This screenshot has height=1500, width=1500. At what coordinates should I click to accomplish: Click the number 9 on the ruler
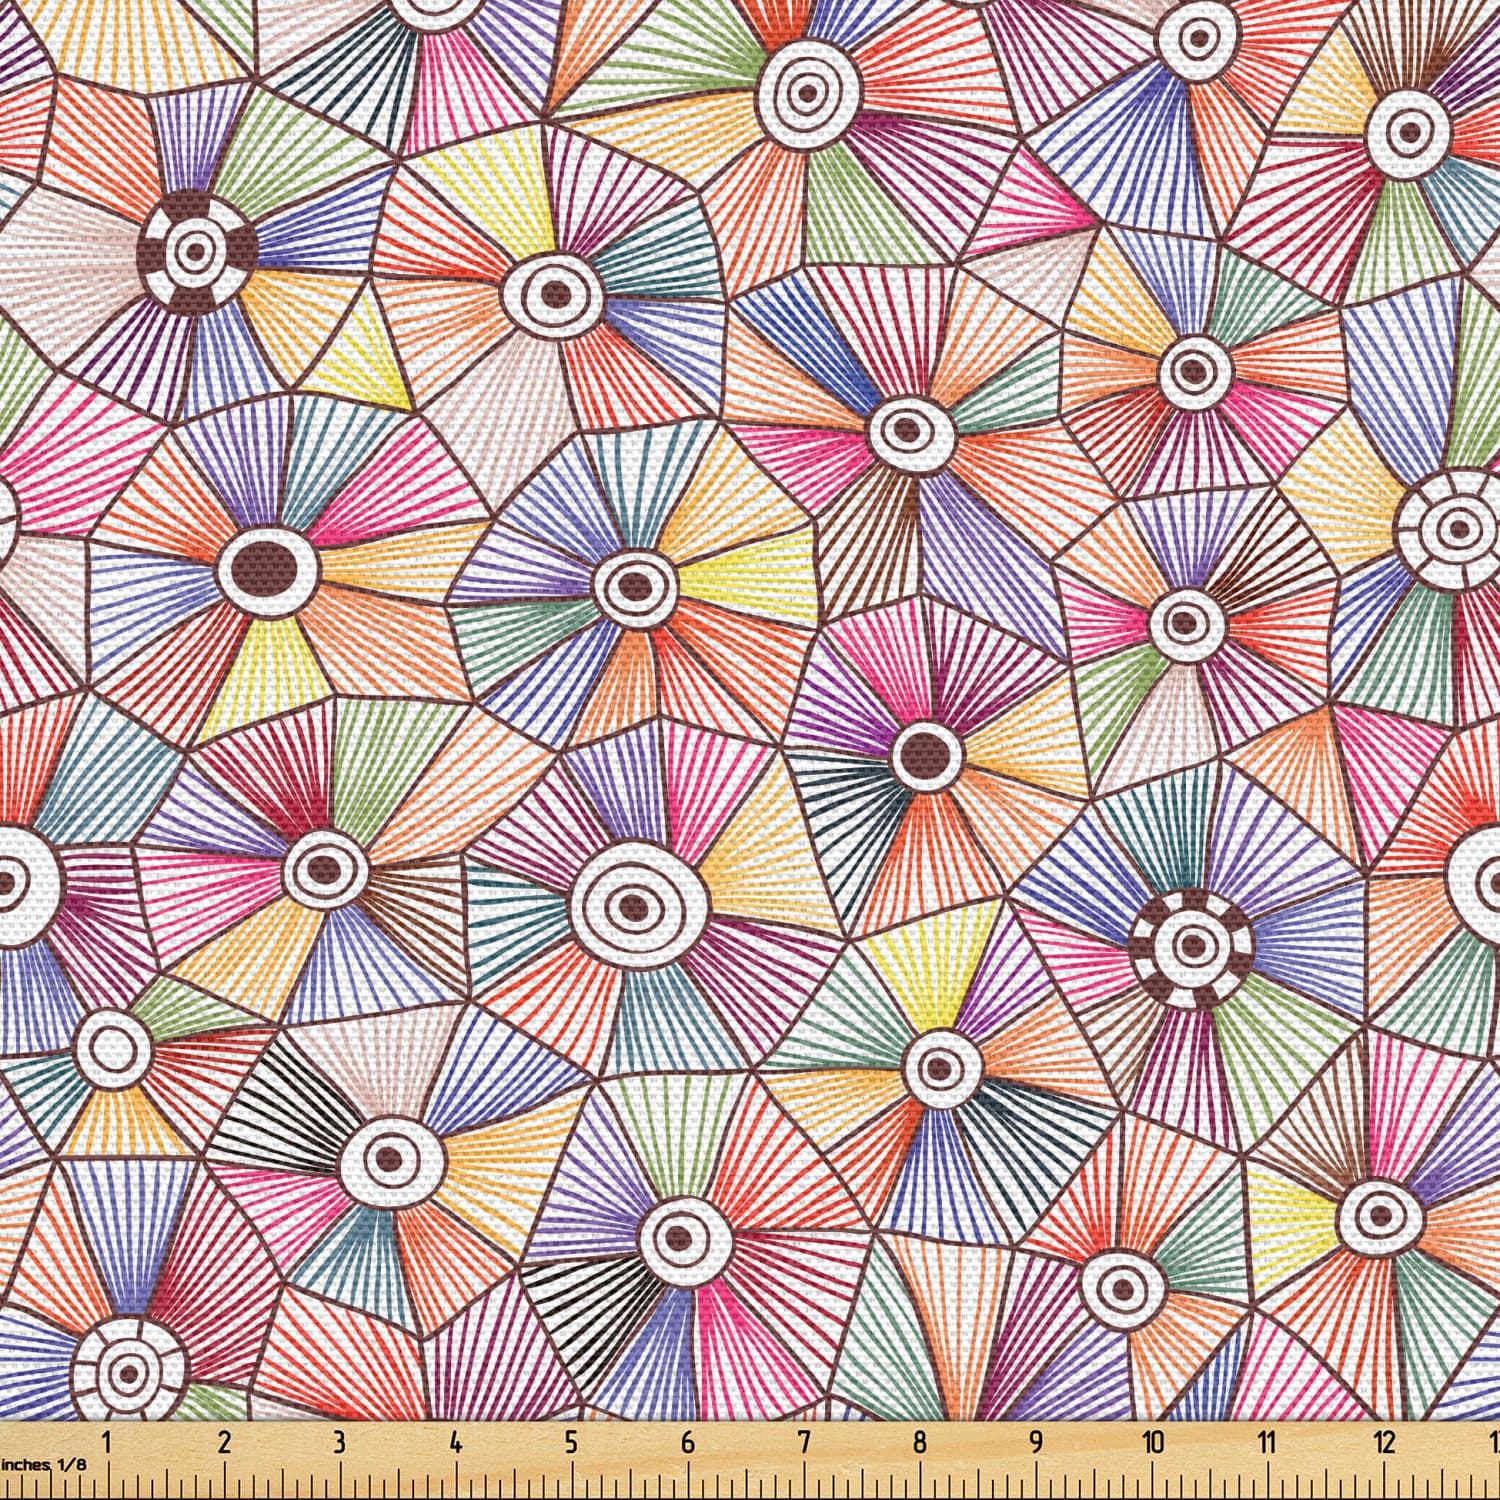pyautogui.click(x=1035, y=1442)
